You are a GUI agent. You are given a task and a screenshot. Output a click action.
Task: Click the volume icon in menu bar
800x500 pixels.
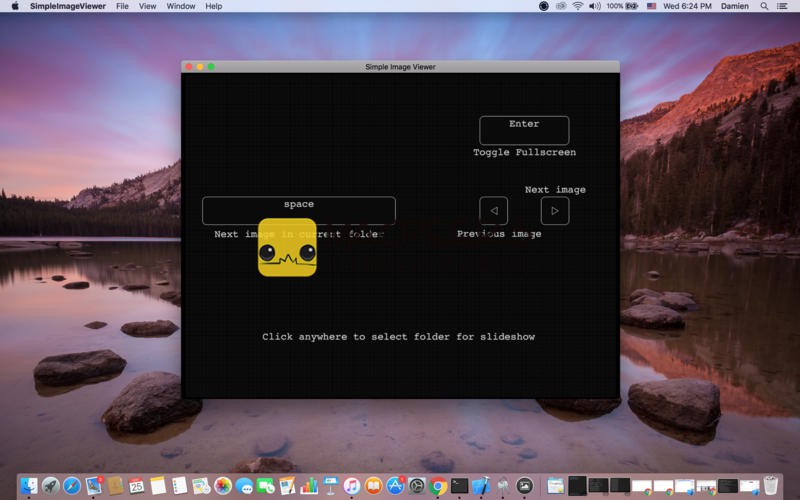[595, 6]
